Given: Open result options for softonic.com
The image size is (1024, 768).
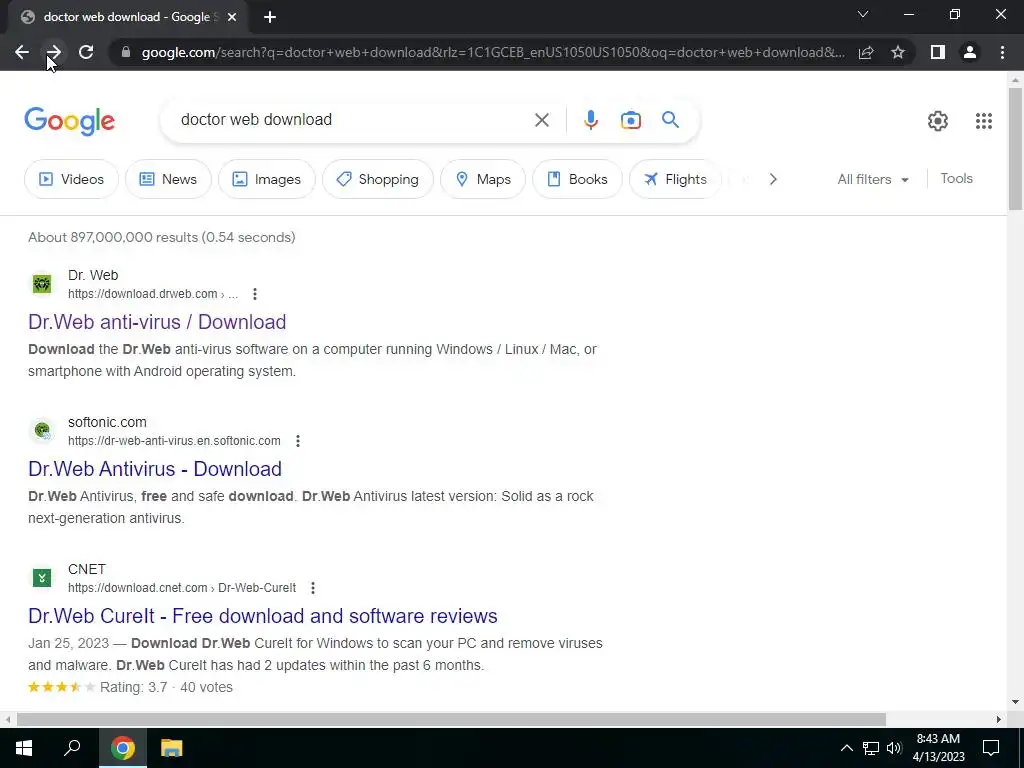Looking at the screenshot, I should (x=298, y=441).
